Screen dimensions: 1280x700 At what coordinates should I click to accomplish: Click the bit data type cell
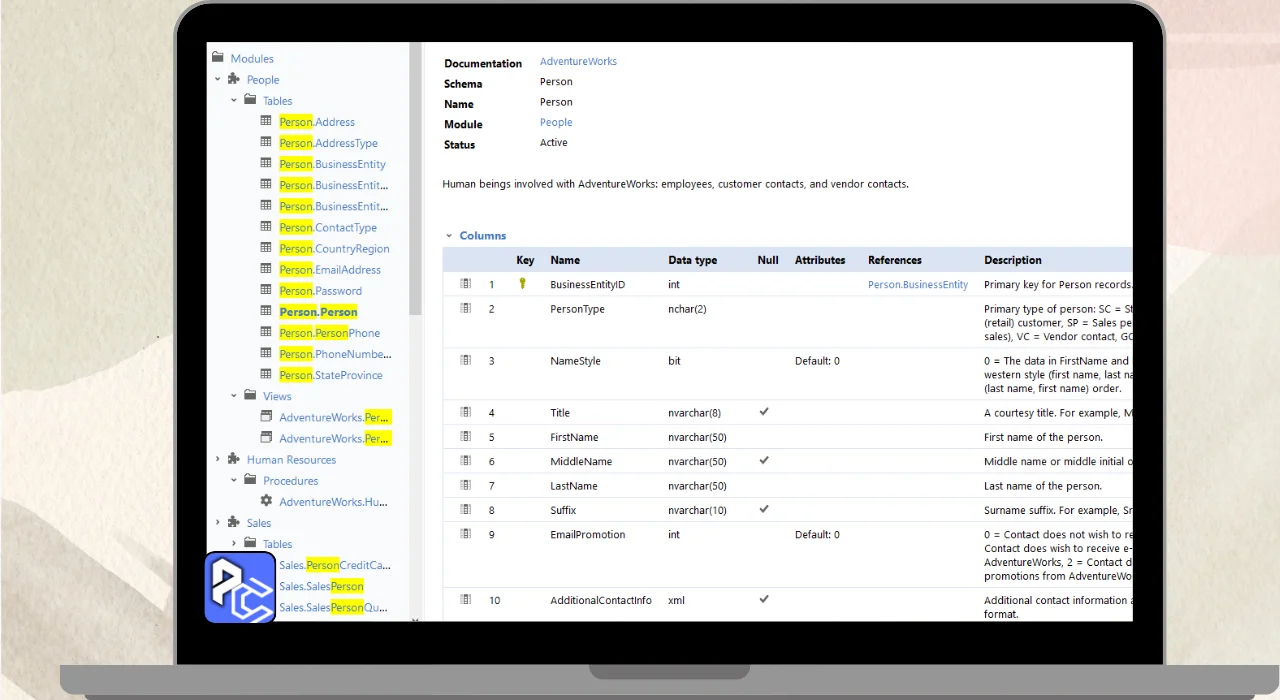pos(673,361)
